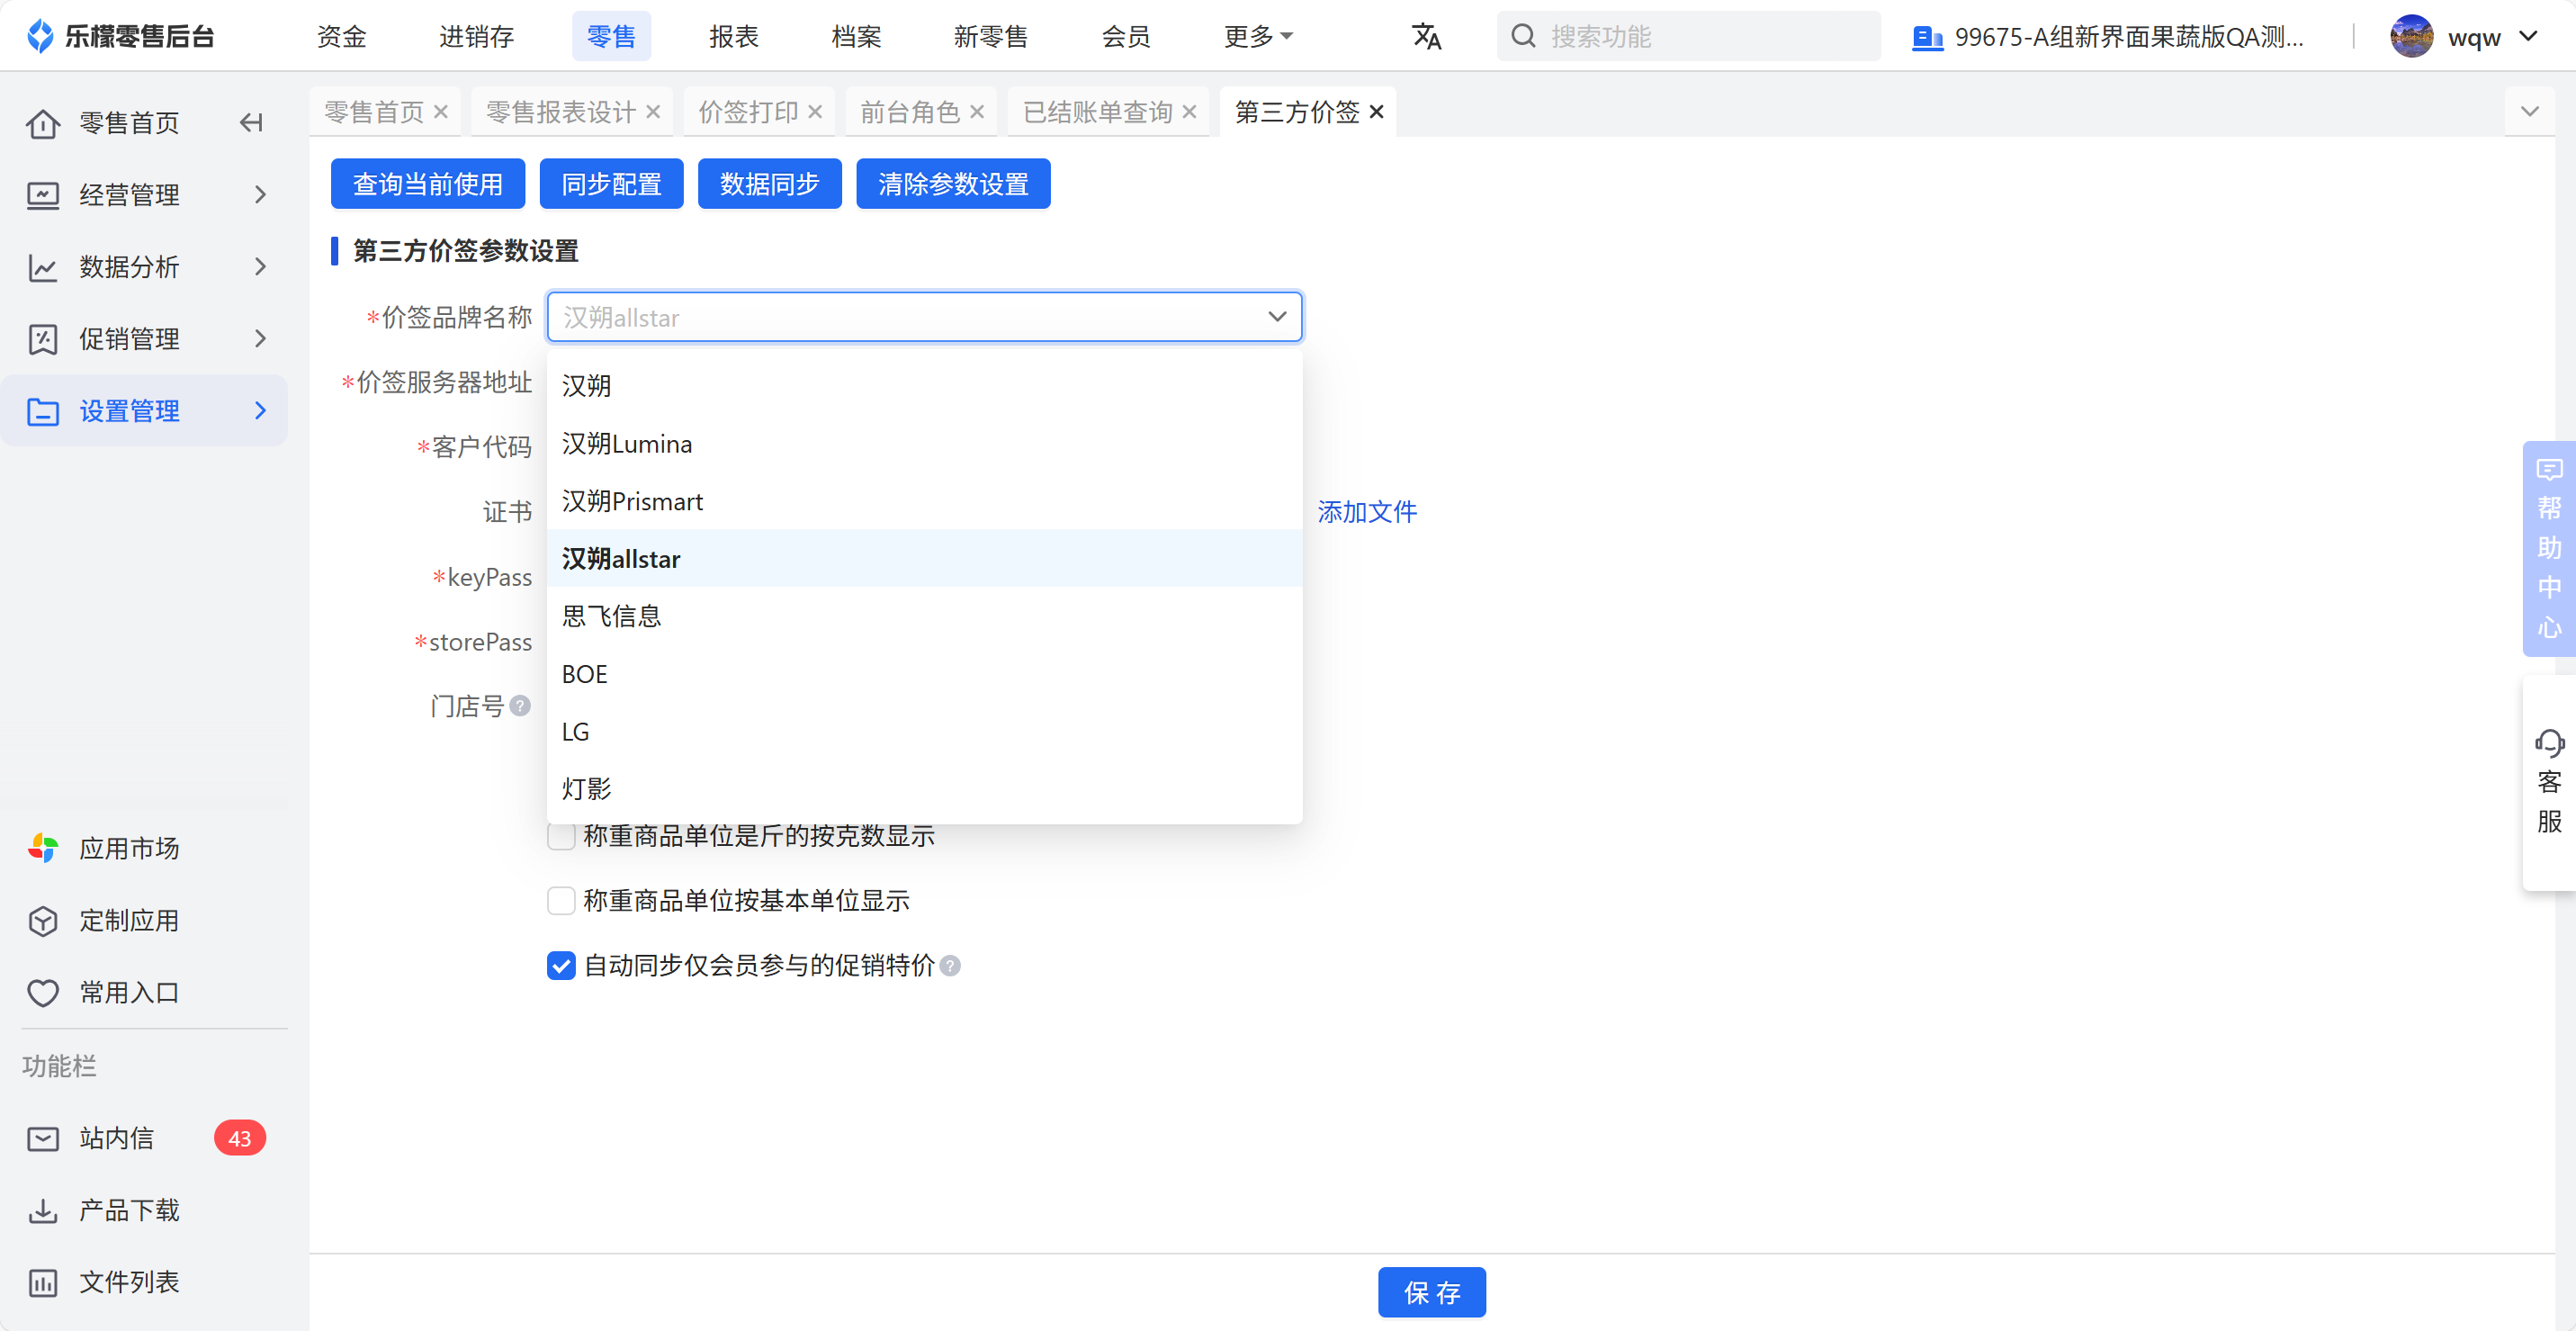Close the 价签打印 tab
Screen dimensions: 2576x1331
point(814,112)
